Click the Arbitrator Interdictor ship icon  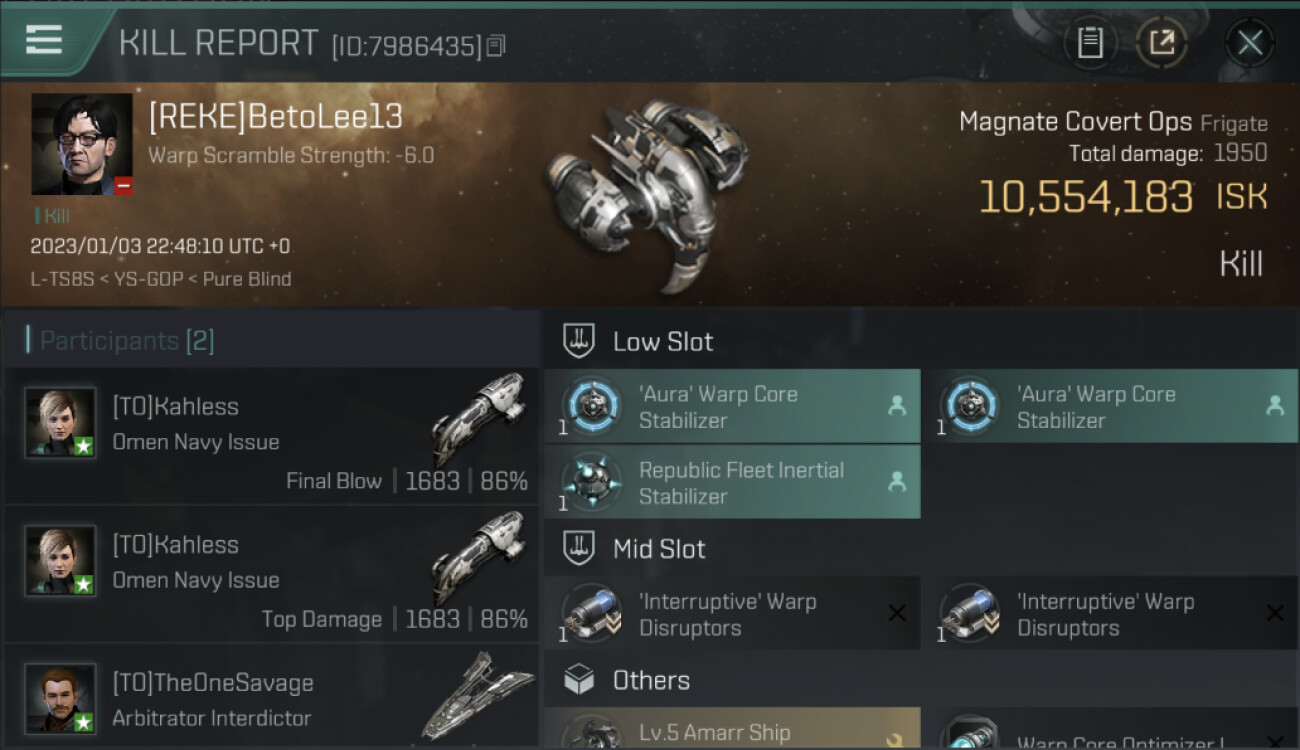click(480, 697)
